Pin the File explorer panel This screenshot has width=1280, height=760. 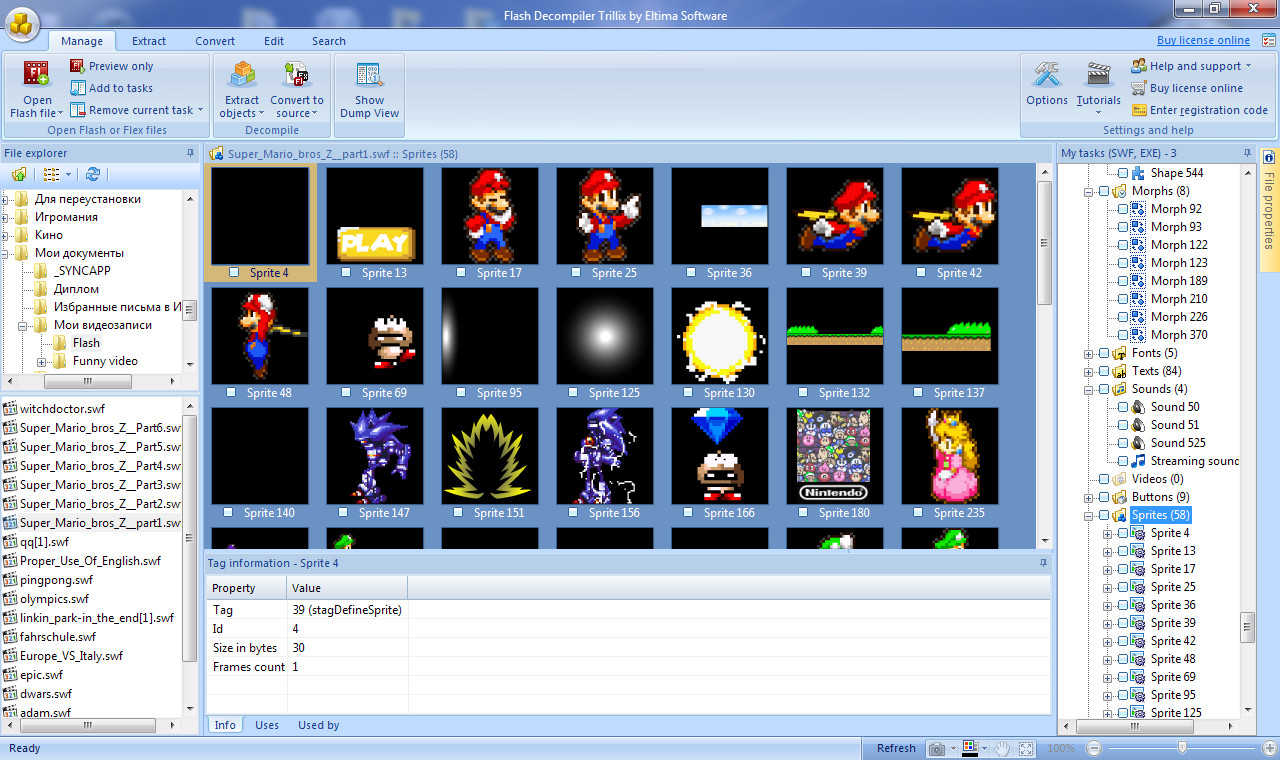point(190,153)
